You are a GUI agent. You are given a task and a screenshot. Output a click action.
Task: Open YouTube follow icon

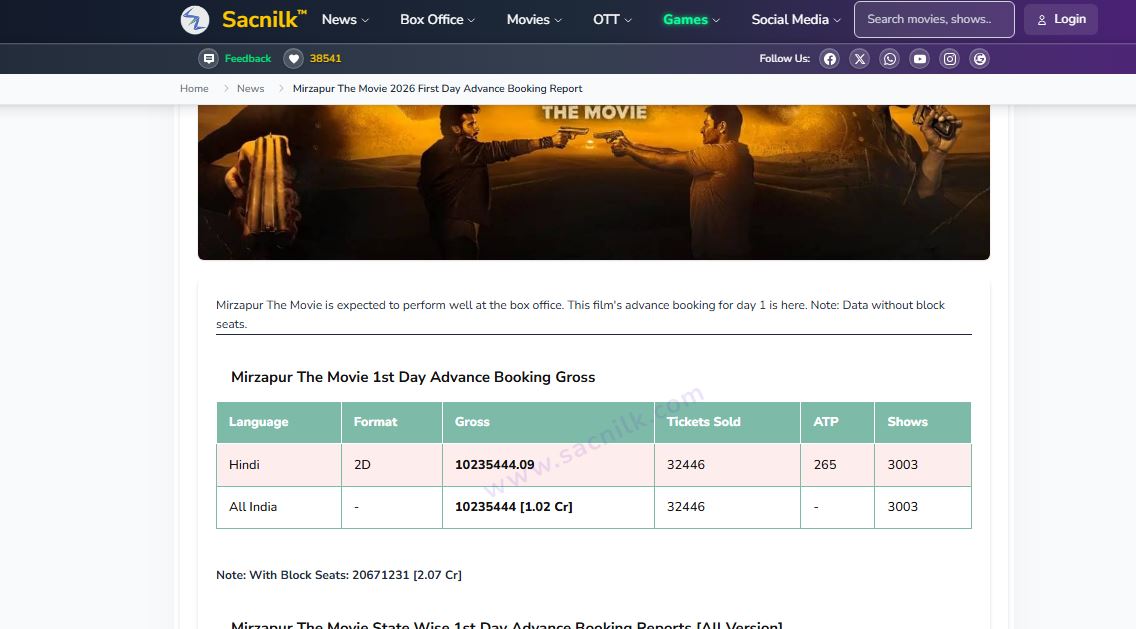(919, 59)
